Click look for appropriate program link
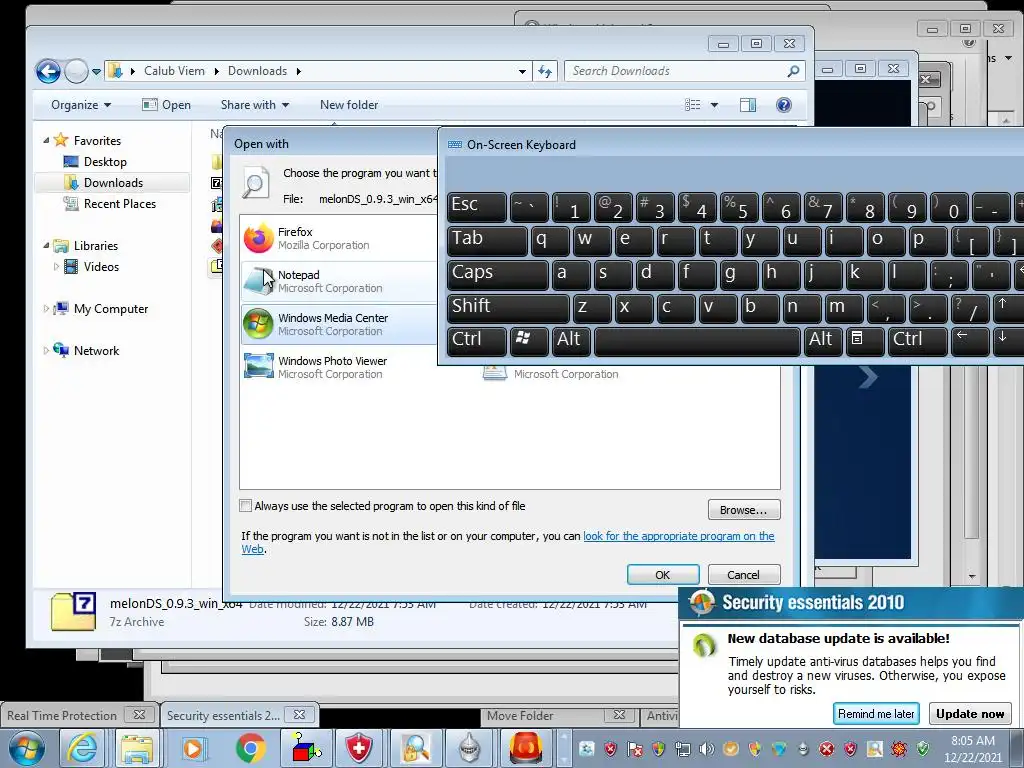The image size is (1024, 768). [679, 536]
